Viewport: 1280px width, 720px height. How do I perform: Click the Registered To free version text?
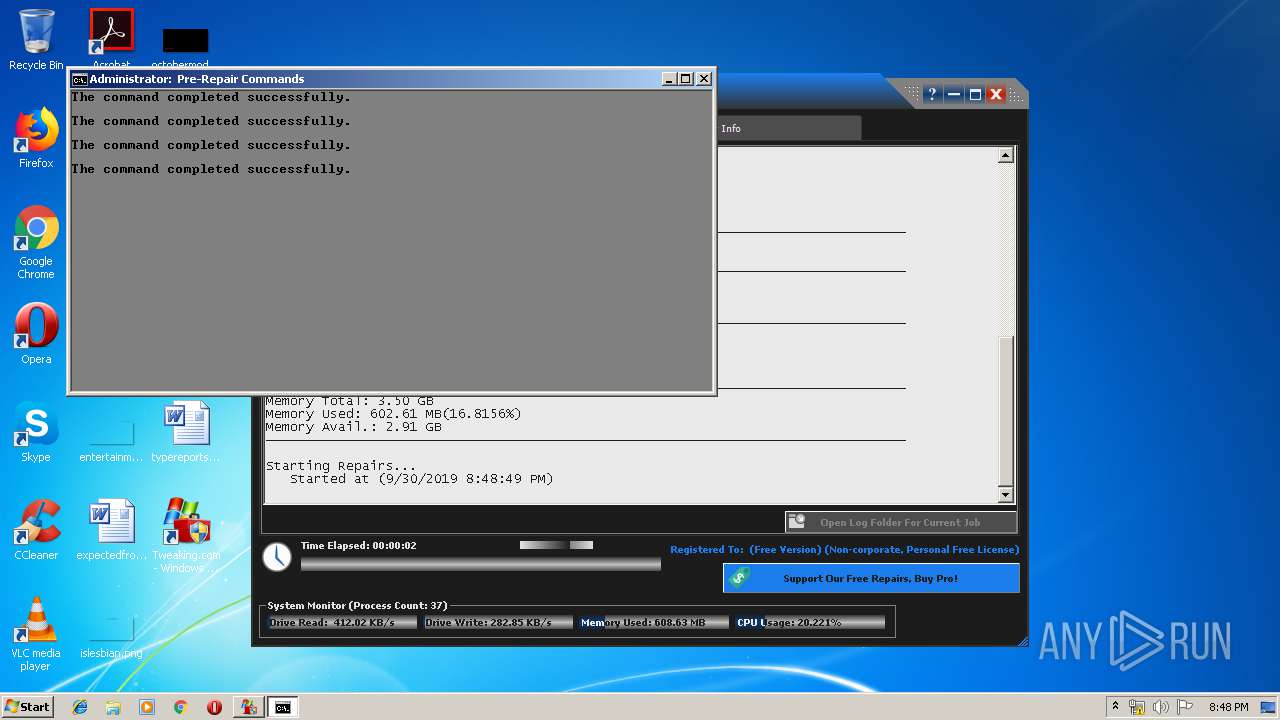[x=844, y=550]
